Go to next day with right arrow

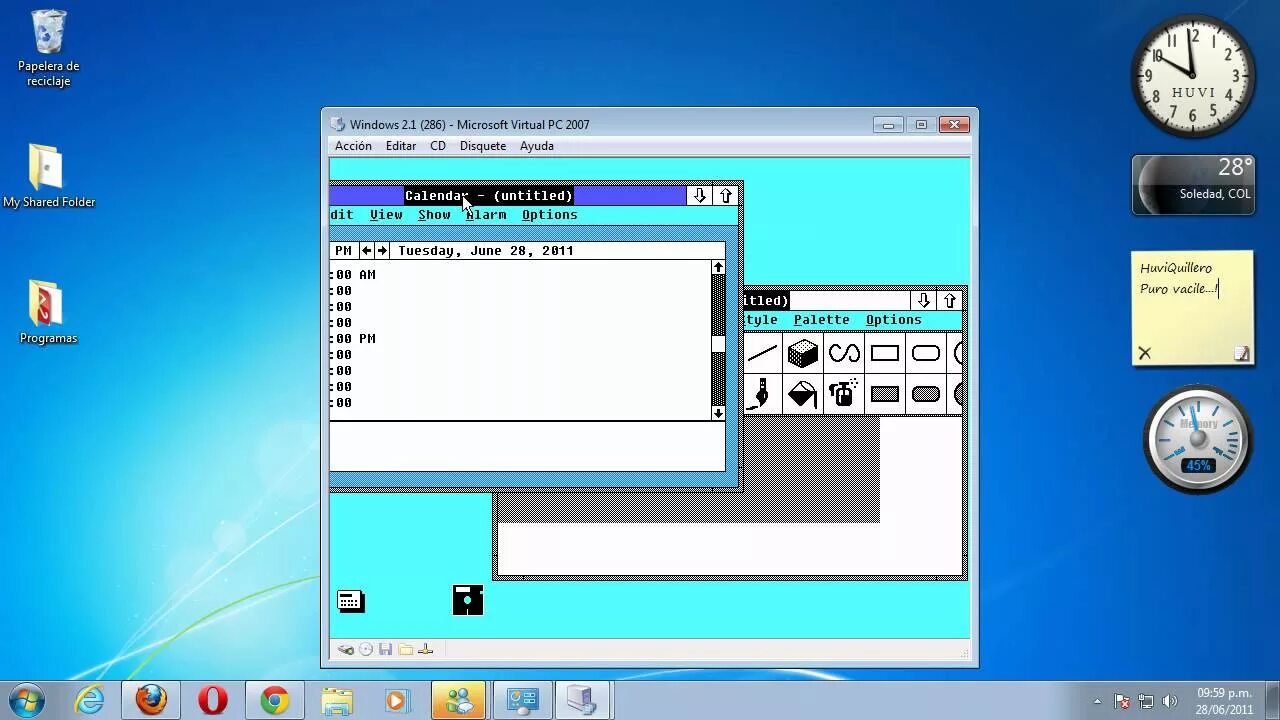(x=382, y=251)
